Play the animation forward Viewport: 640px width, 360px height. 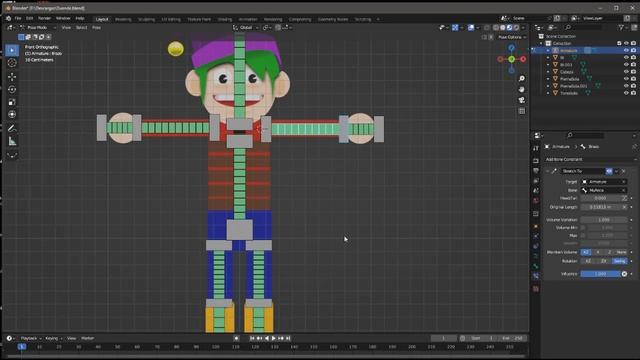coord(273,338)
